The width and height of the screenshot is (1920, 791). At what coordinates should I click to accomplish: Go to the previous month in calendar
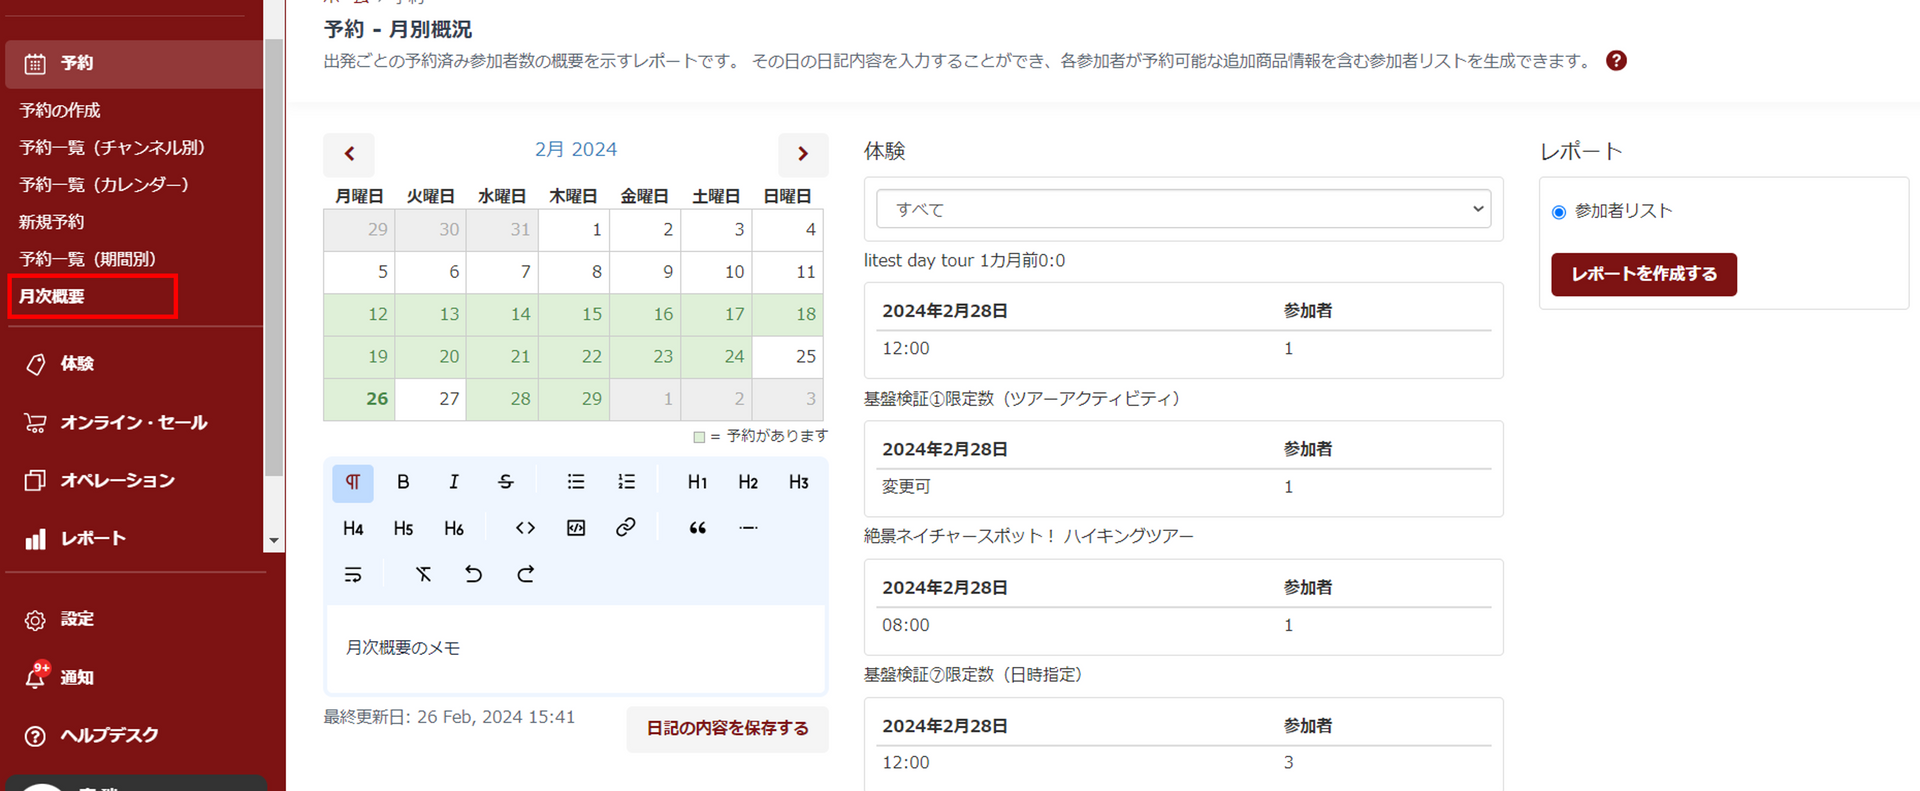coord(349,154)
